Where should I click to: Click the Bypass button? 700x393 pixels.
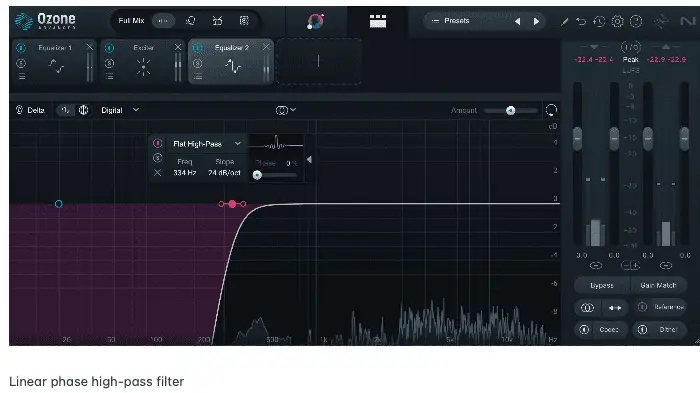click(x=601, y=285)
